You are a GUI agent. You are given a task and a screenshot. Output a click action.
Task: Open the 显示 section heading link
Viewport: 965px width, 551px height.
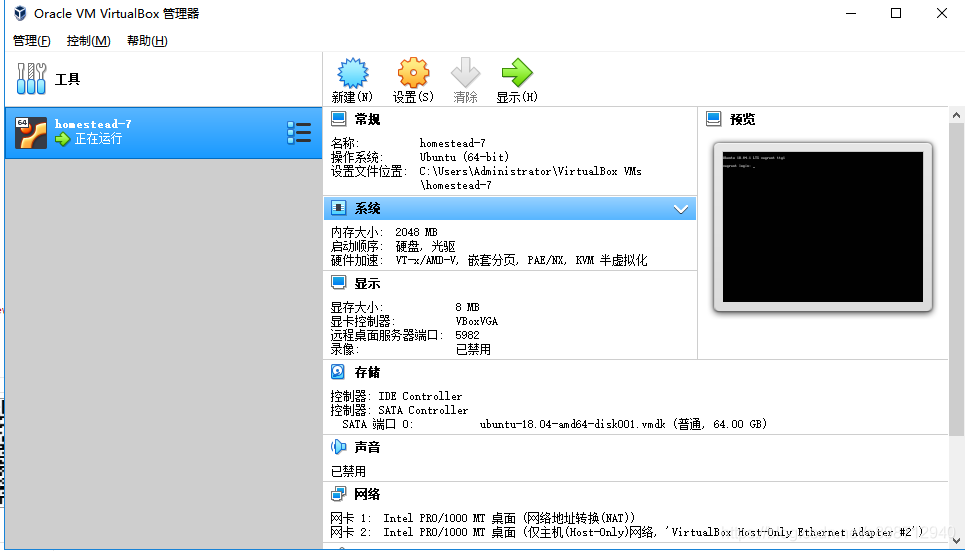point(367,283)
